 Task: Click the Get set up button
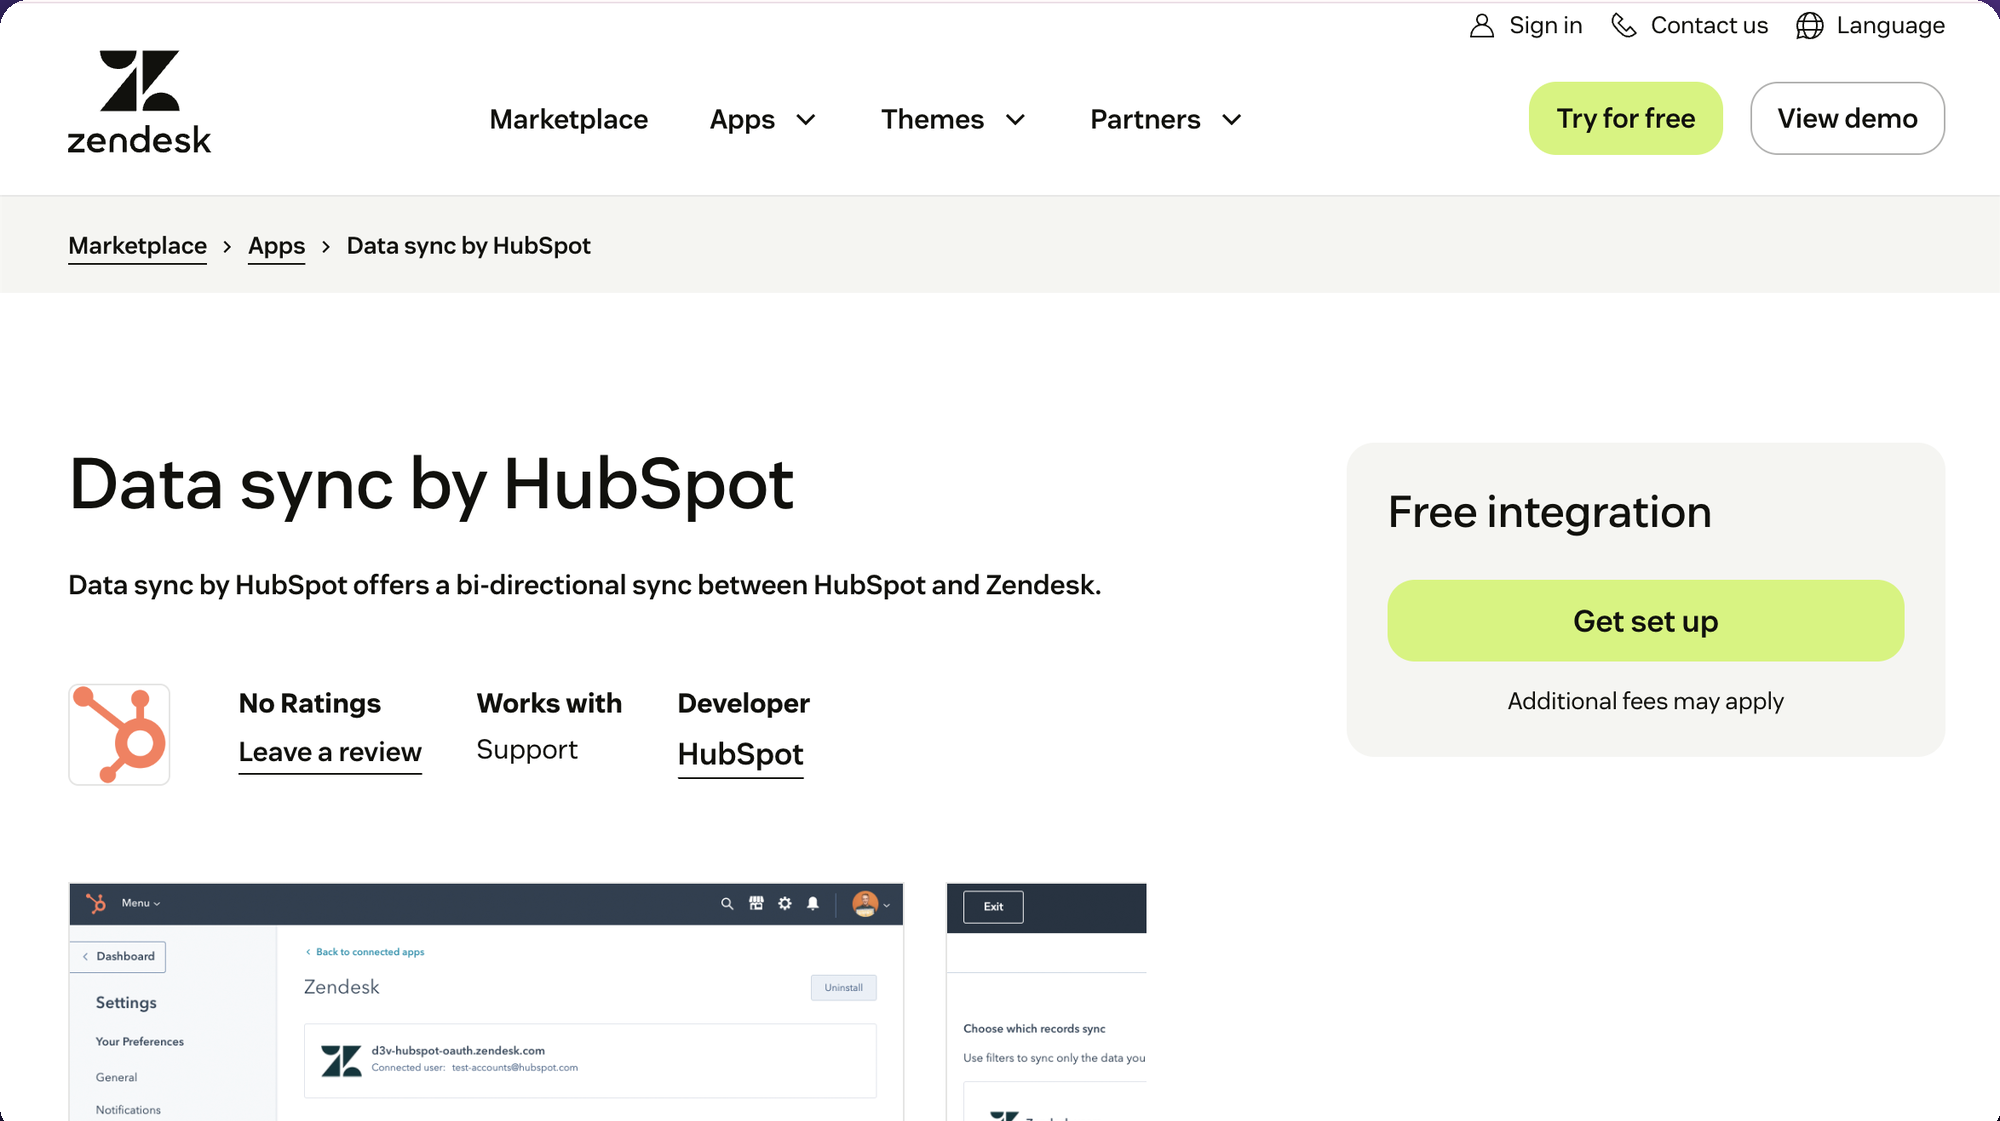coord(1645,620)
